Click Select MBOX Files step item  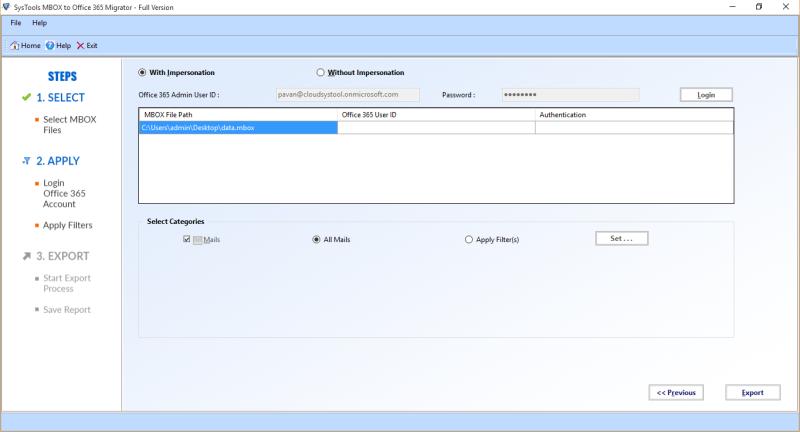click(69, 124)
